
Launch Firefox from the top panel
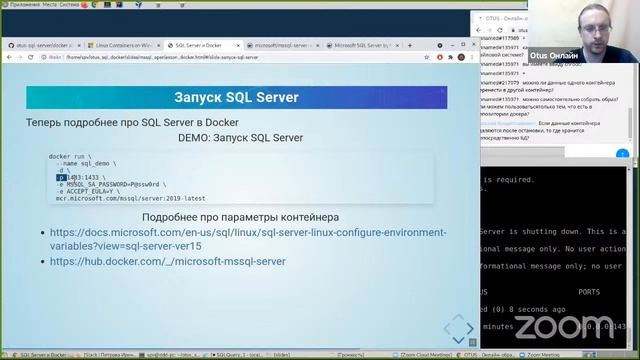84,4
